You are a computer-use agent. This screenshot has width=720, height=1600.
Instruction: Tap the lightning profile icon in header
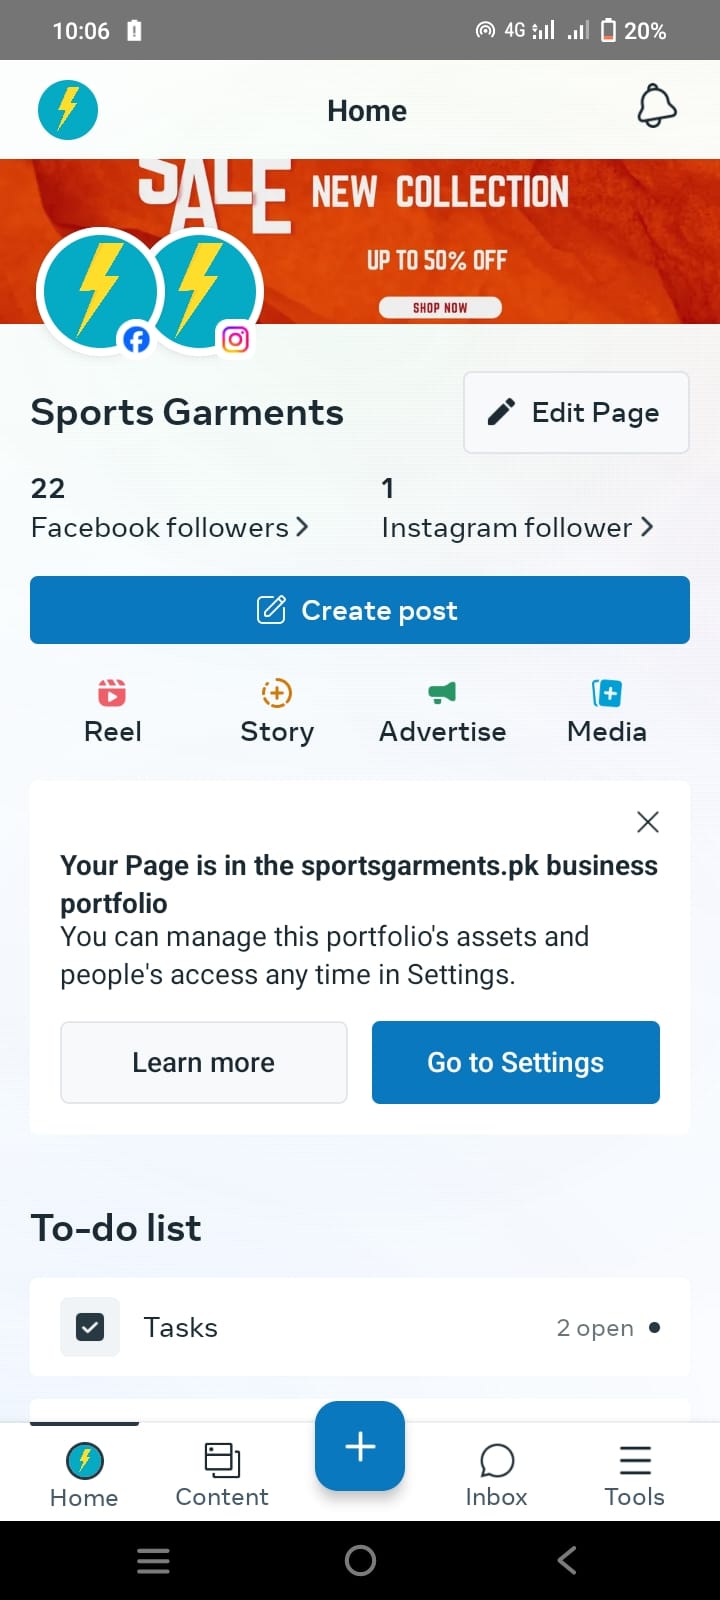[68, 109]
